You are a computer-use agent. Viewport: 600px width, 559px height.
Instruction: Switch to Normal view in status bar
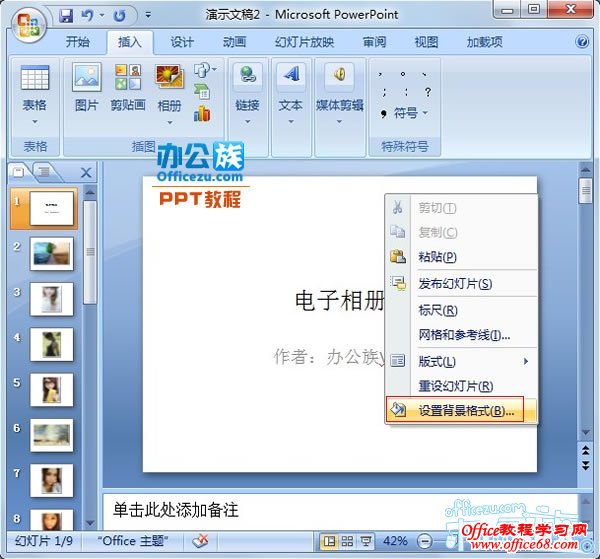pos(329,541)
